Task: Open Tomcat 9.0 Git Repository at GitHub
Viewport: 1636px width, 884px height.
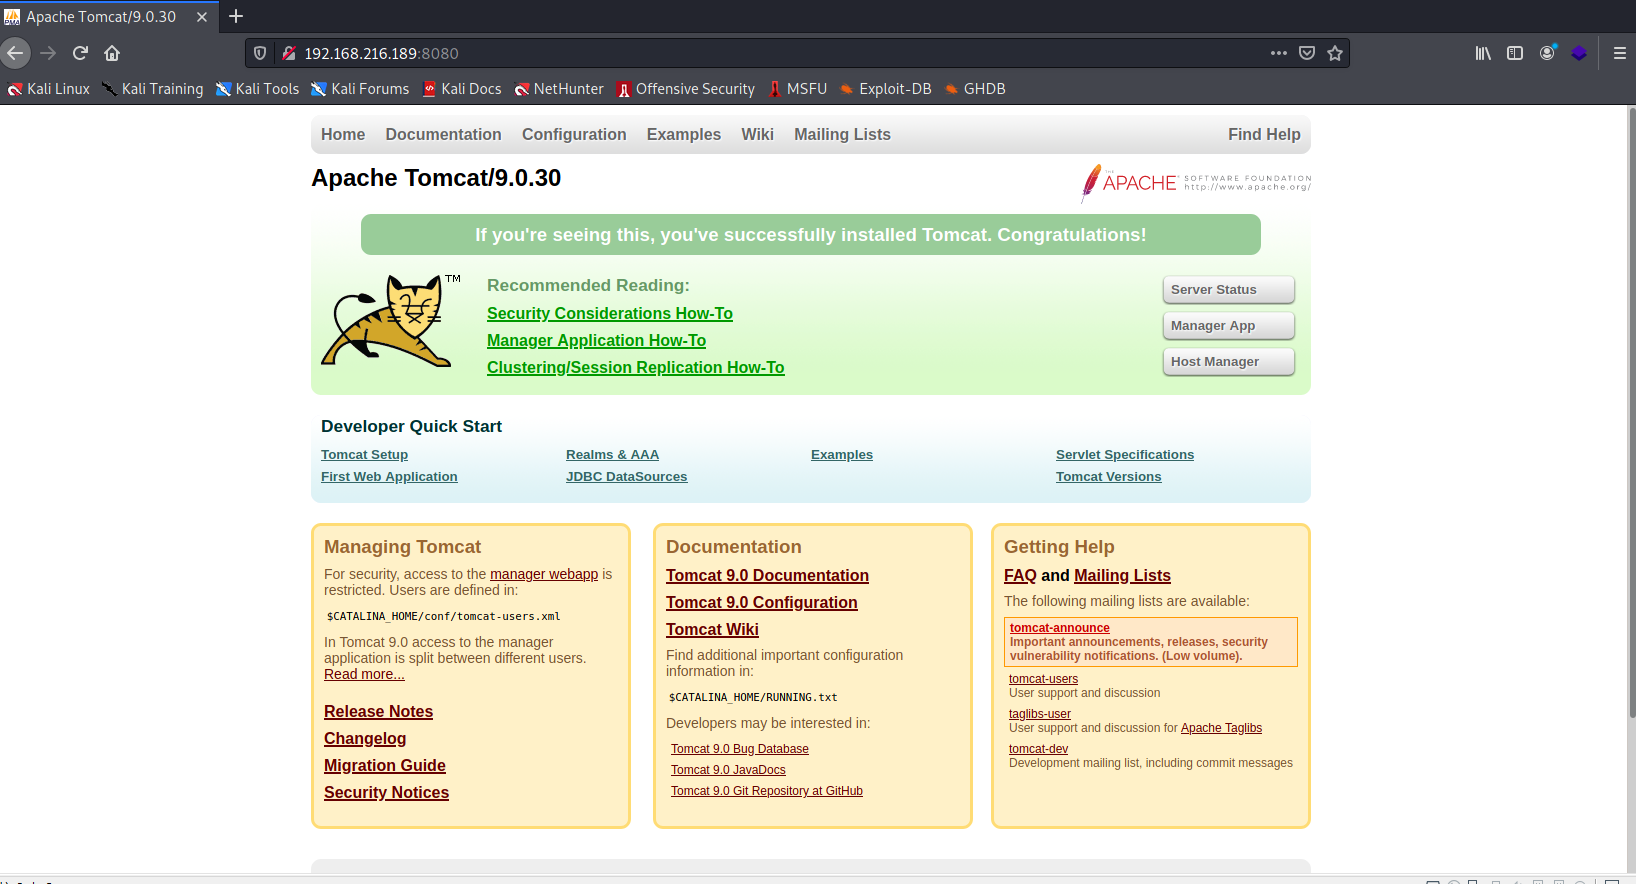Action: point(767,791)
